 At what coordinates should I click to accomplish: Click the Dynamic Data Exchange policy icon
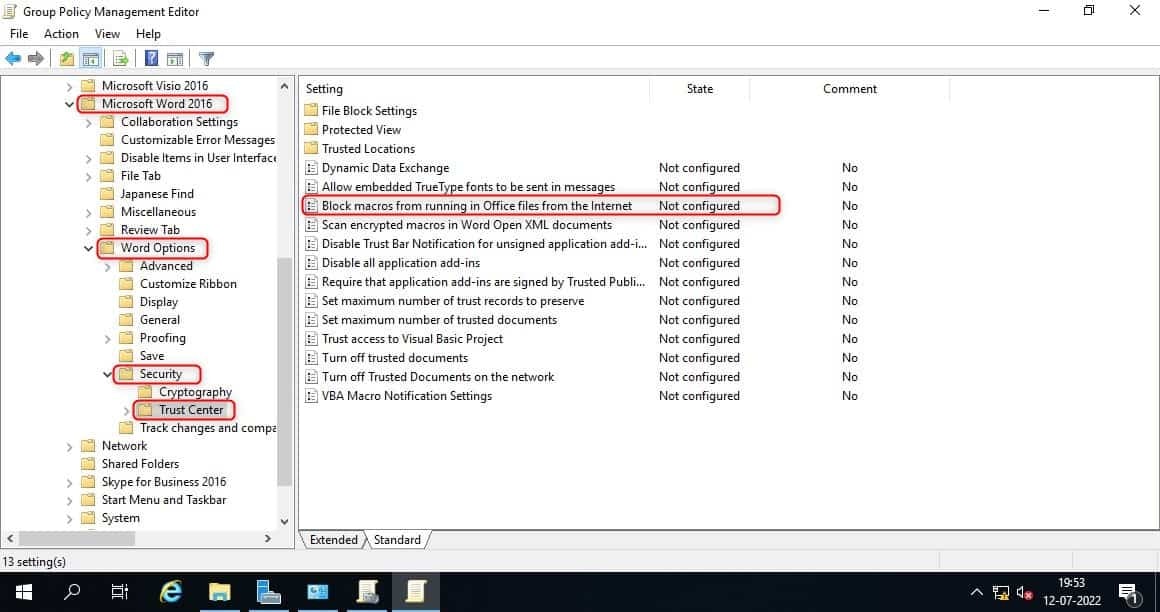[311, 168]
